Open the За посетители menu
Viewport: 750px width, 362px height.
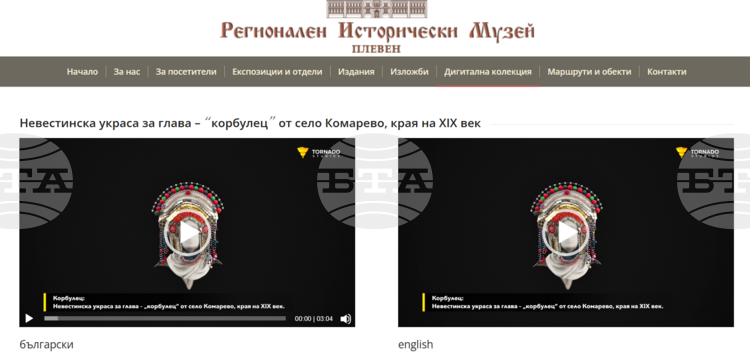tap(186, 72)
